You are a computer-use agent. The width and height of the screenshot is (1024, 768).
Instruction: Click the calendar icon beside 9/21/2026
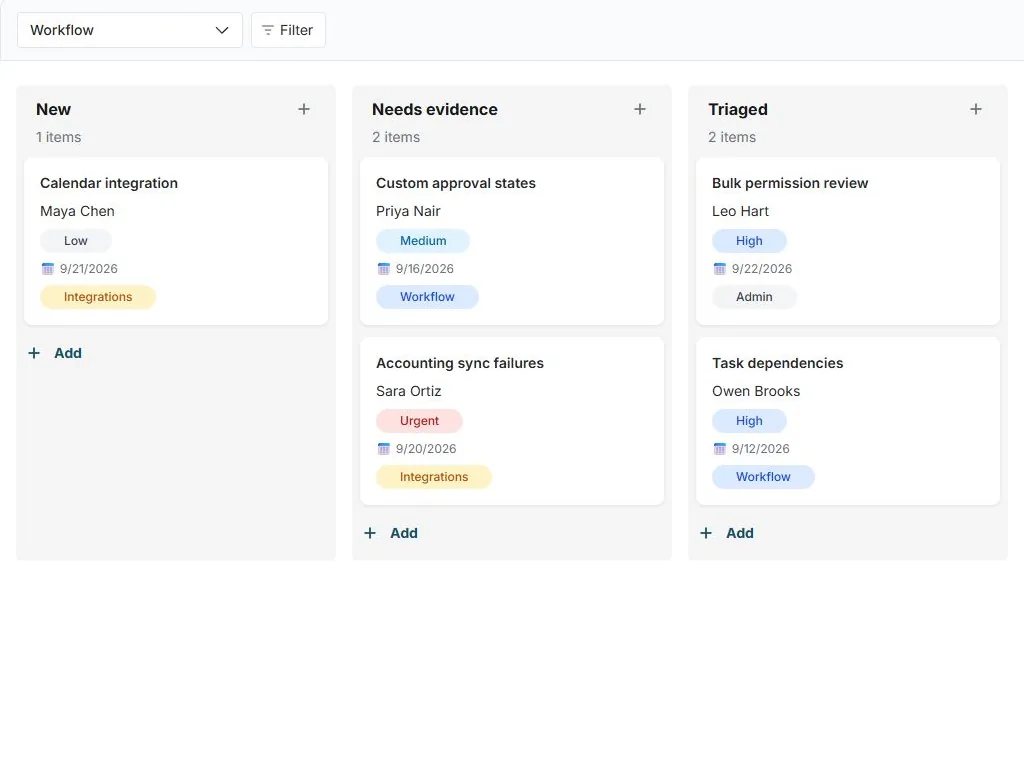48,269
